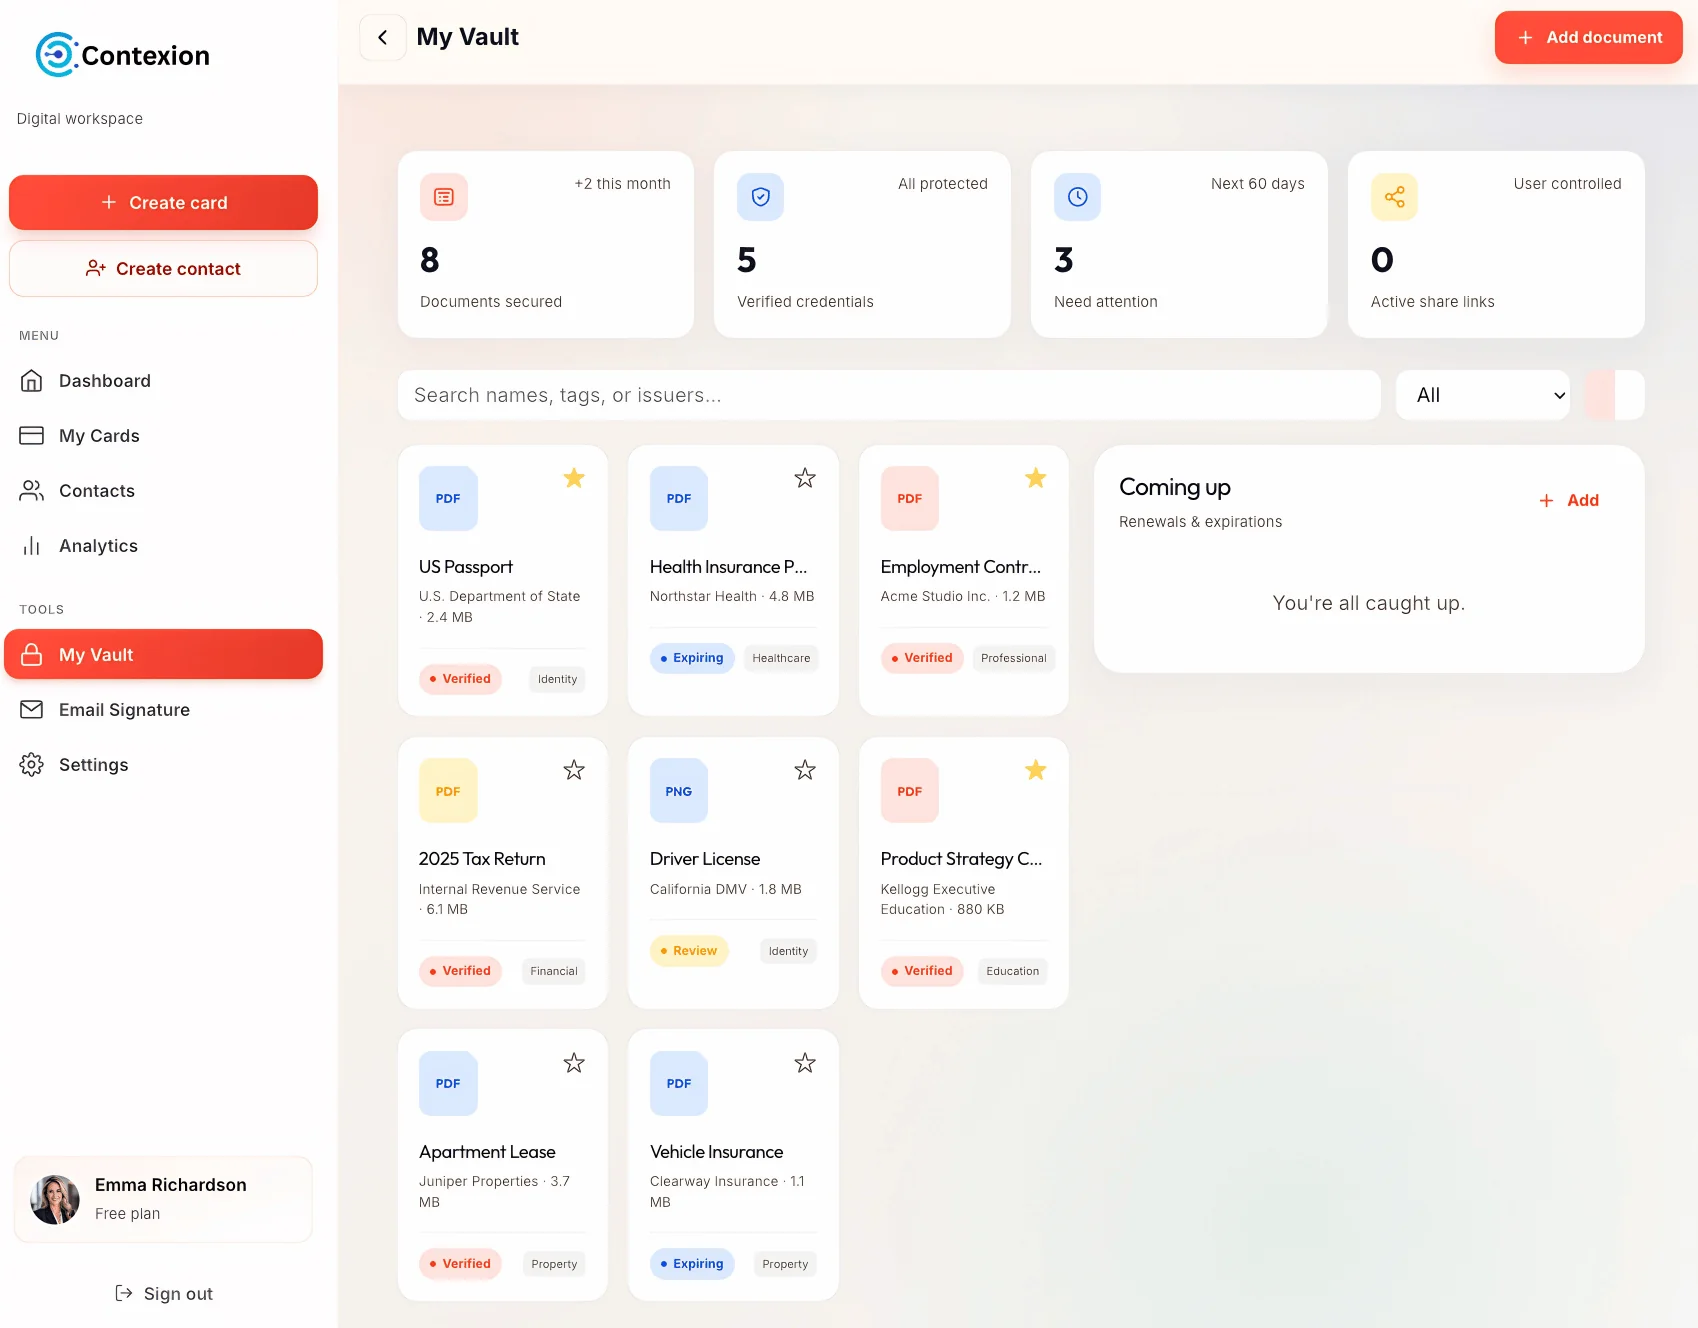
Task: Open Email Signature tool
Action: point(163,709)
